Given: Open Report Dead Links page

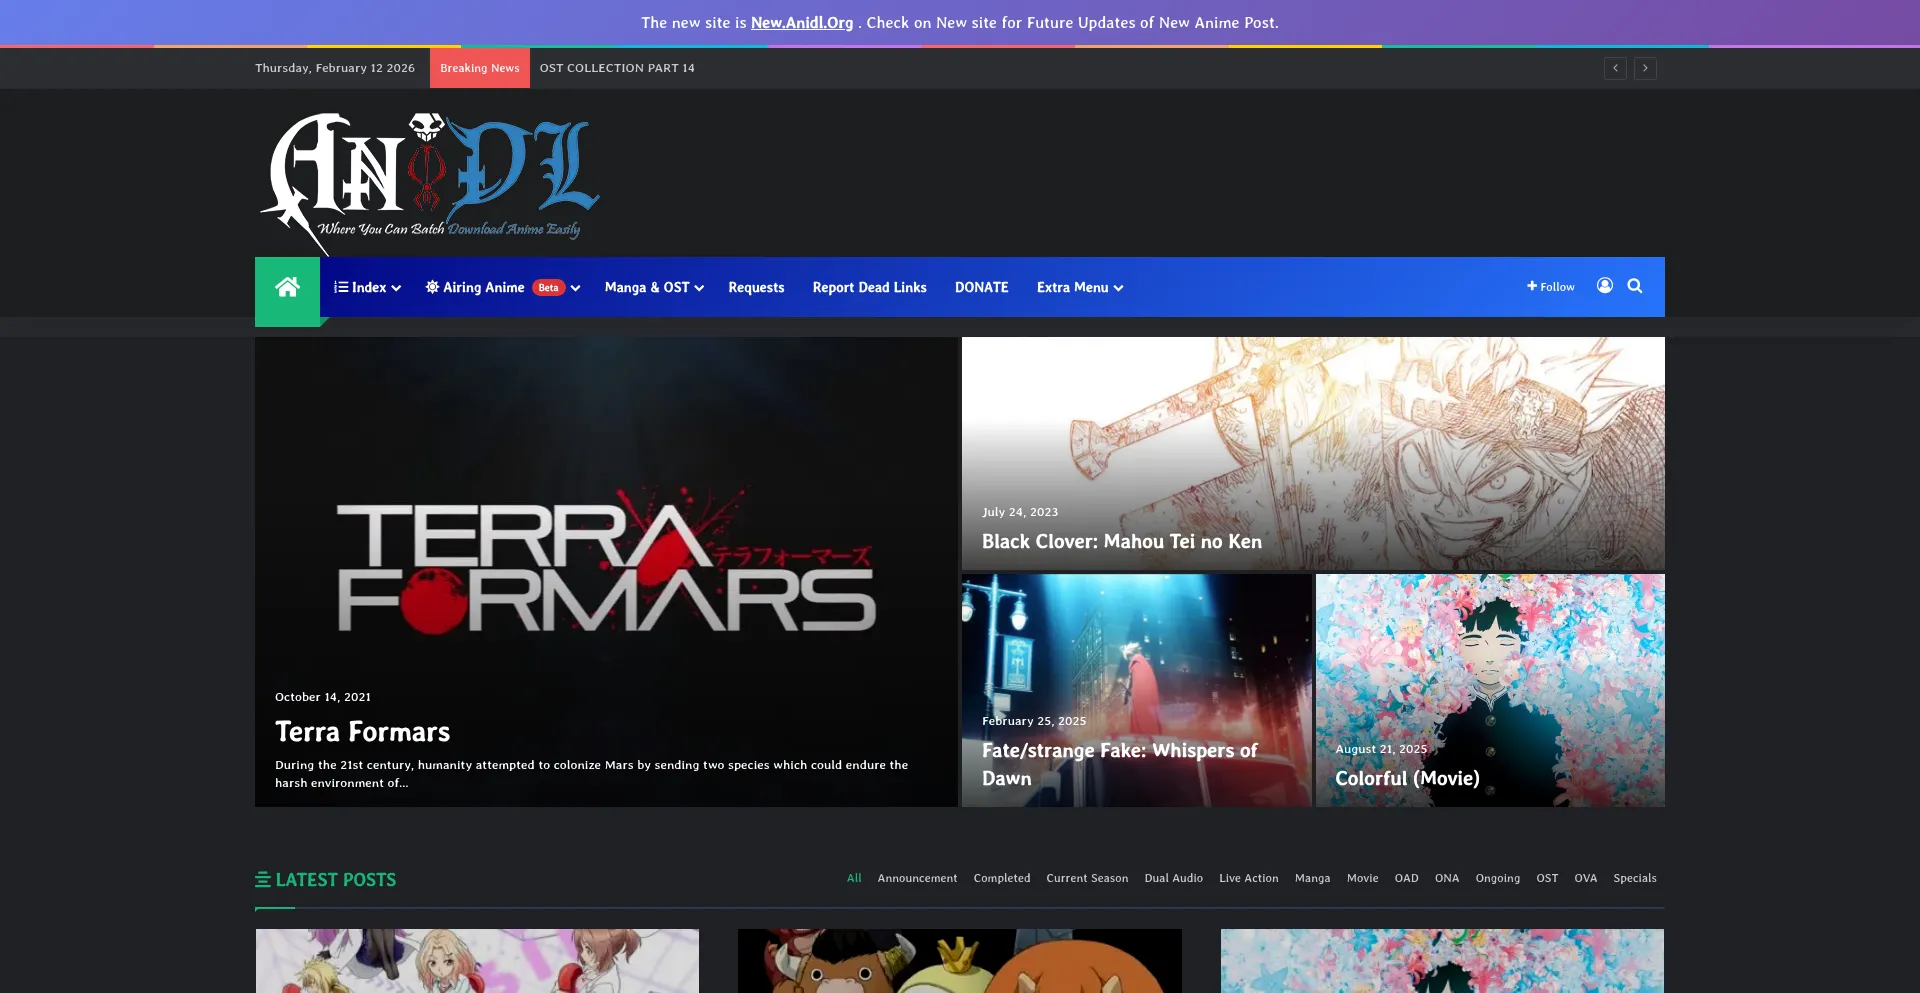Looking at the screenshot, I should [x=869, y=287].
